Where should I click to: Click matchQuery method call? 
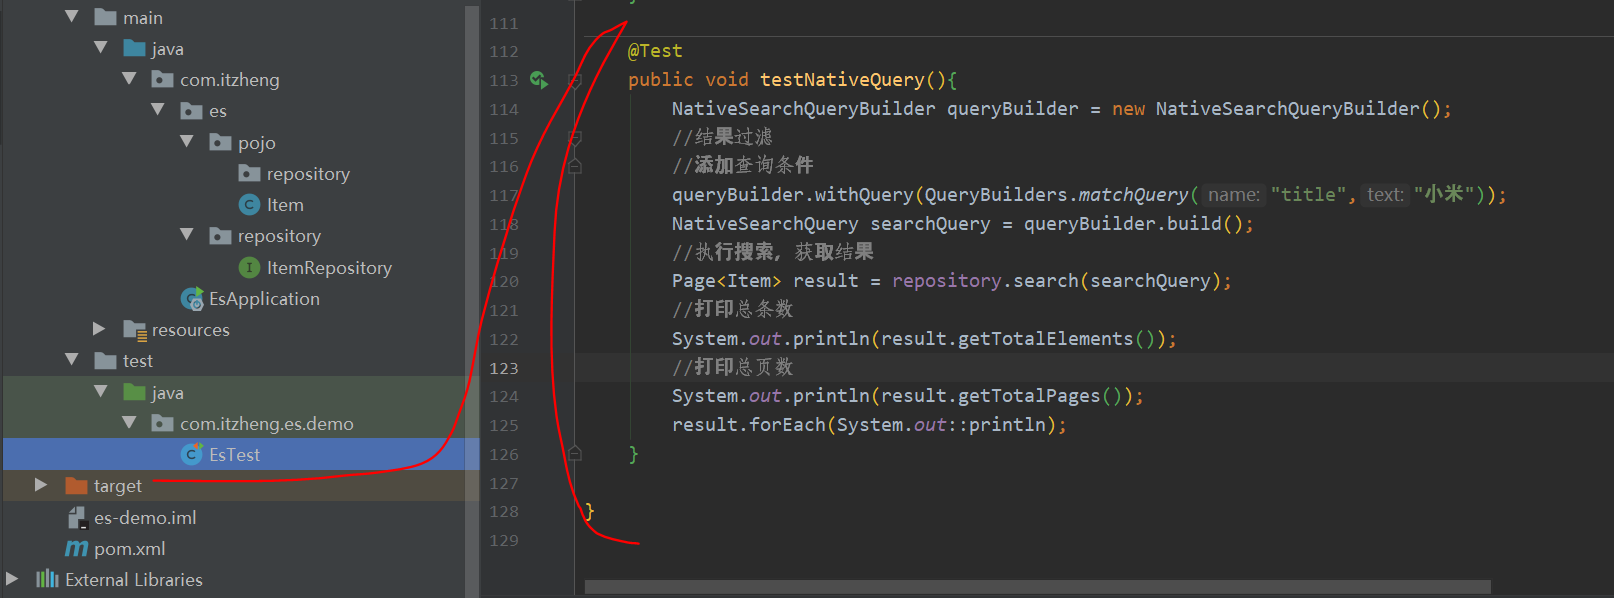click(1133, 194)
